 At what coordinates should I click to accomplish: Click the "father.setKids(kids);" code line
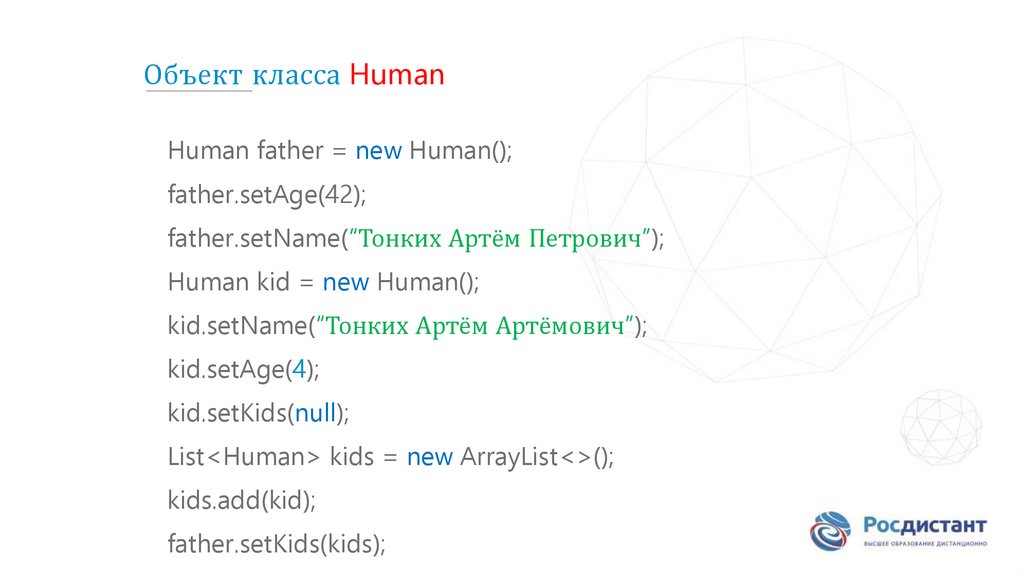[276, 544]
